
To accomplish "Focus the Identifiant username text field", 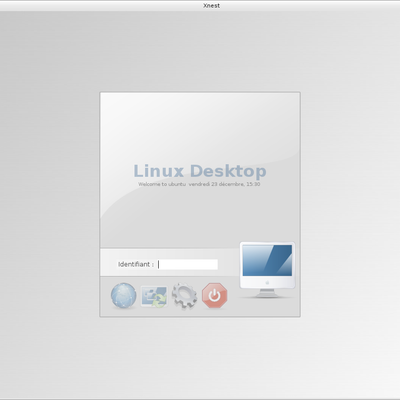I will click(x=188, y=264).
